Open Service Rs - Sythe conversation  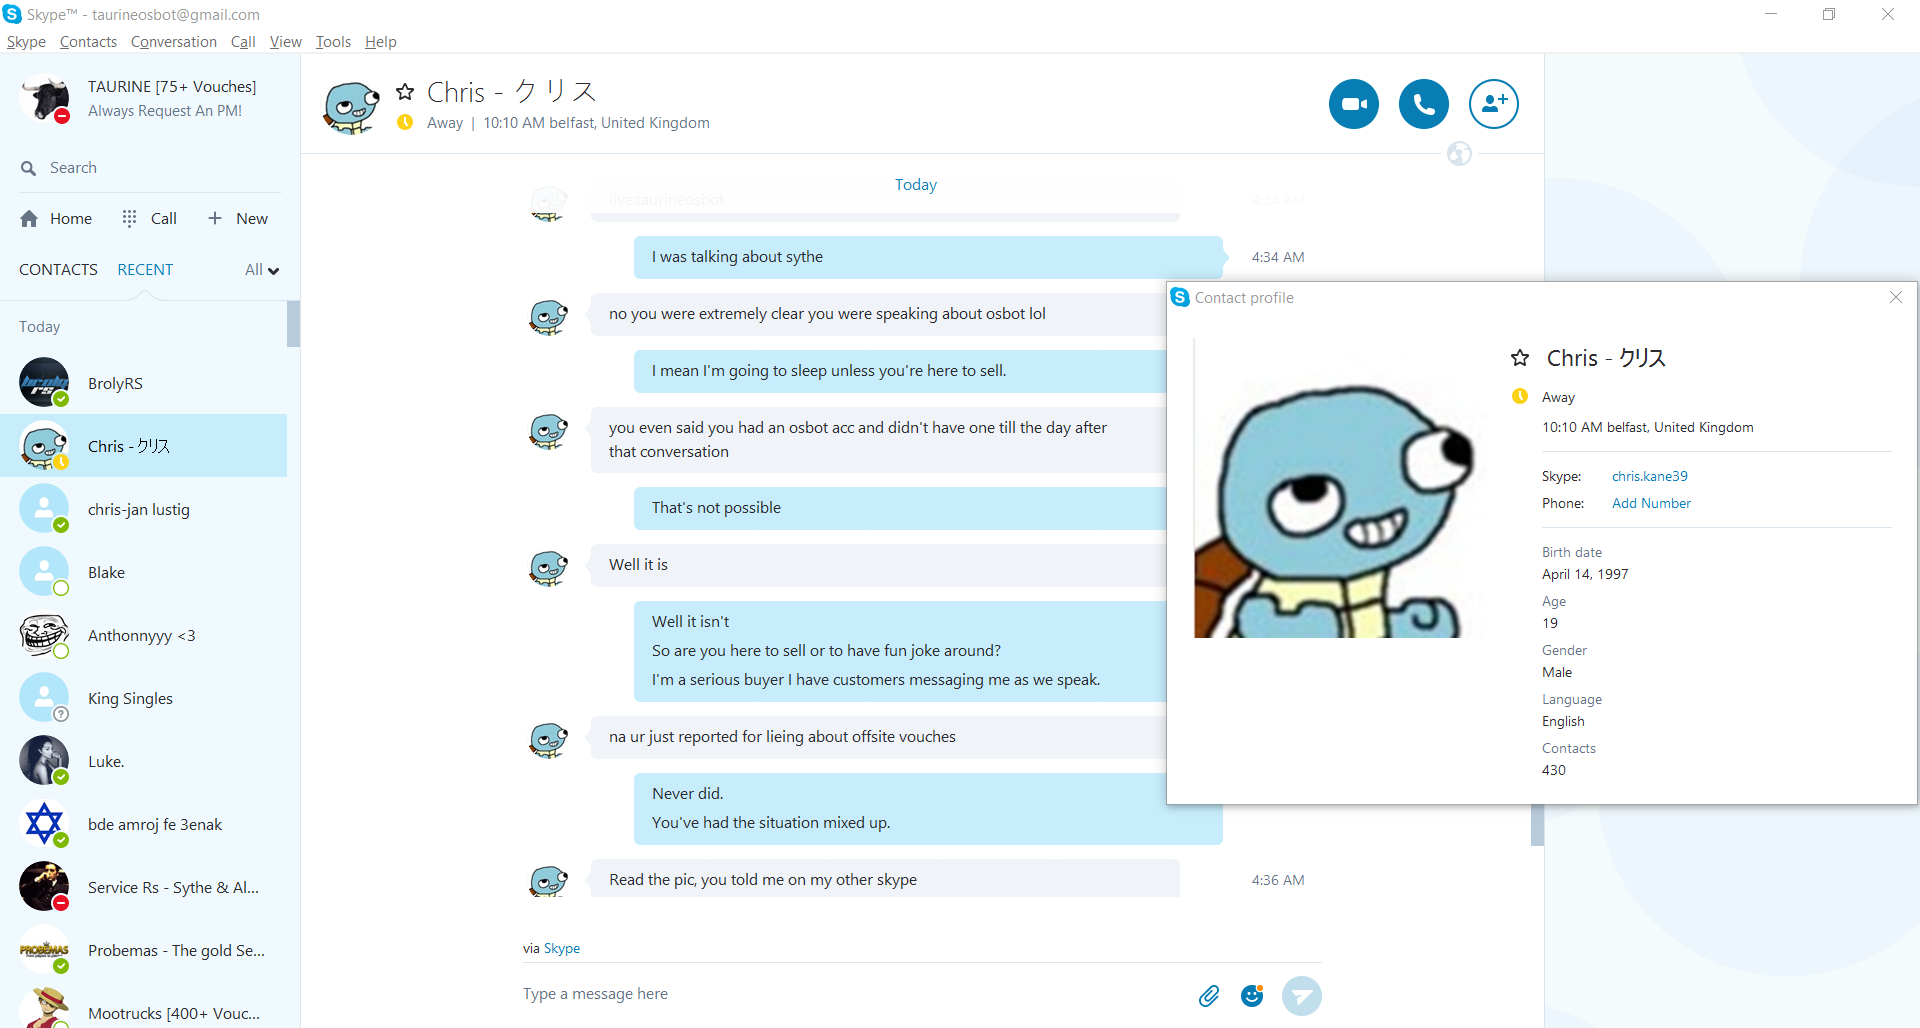(143, 887)
